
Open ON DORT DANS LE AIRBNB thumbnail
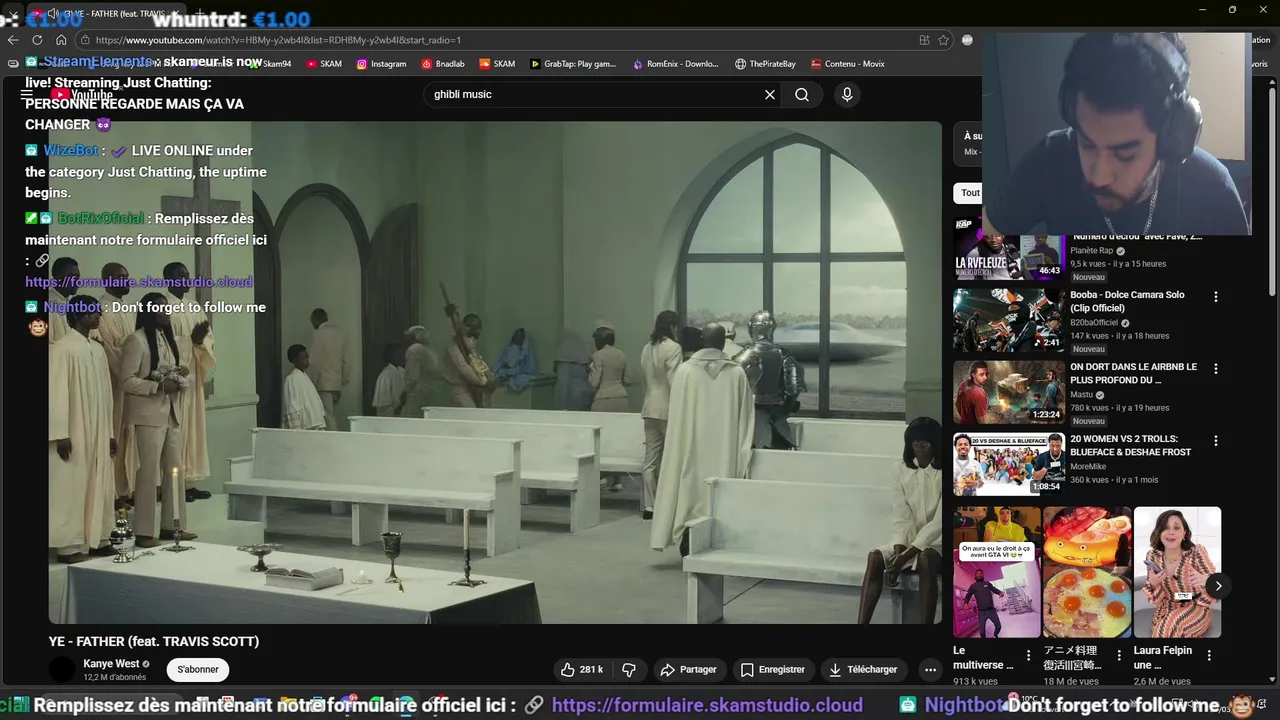pos(1008,392)
